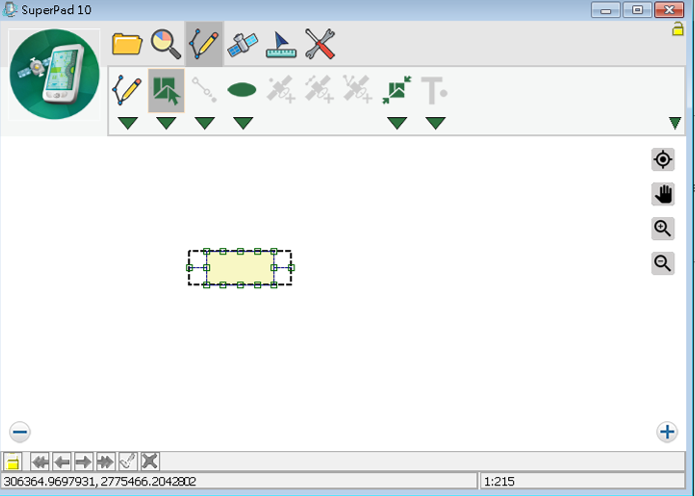Expand dropdown under the ellipse tool

click(243, 123)
